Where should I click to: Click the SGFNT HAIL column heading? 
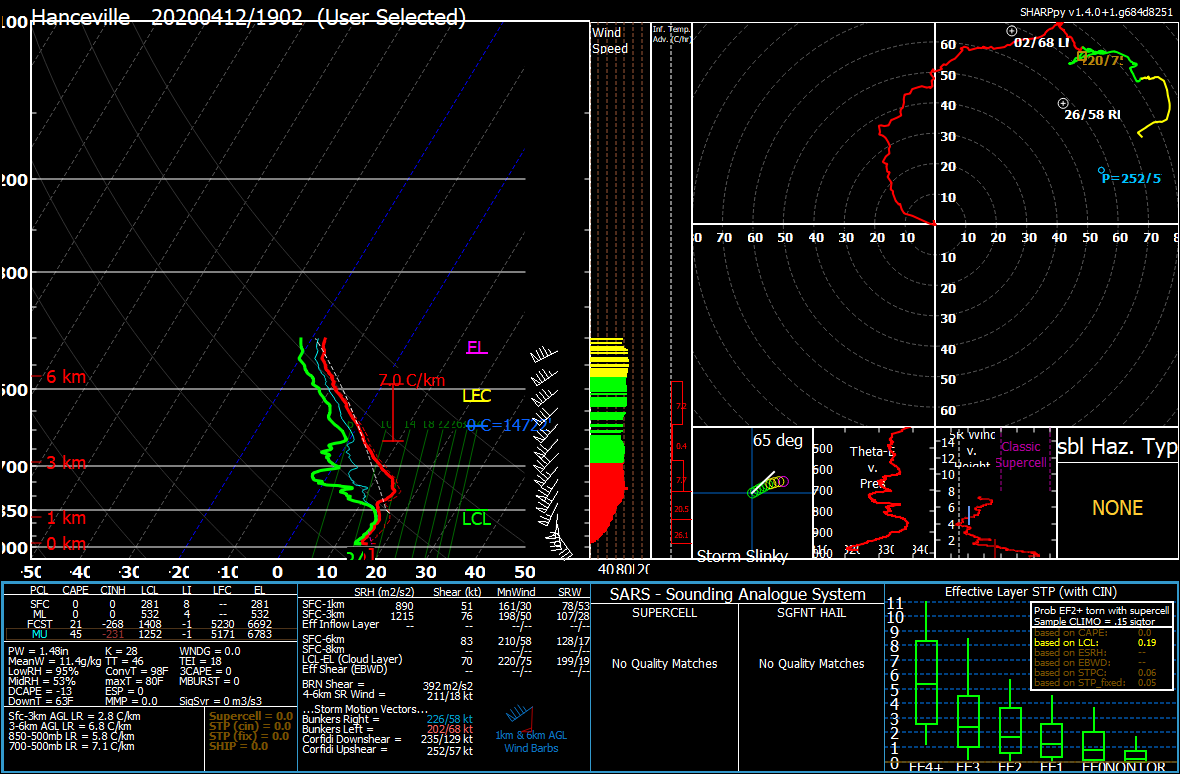811,612
